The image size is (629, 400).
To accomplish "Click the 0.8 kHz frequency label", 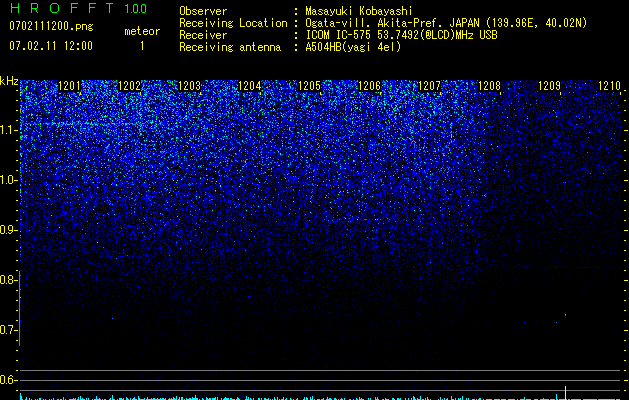I will pyautogui.click(x=8, y=280).
